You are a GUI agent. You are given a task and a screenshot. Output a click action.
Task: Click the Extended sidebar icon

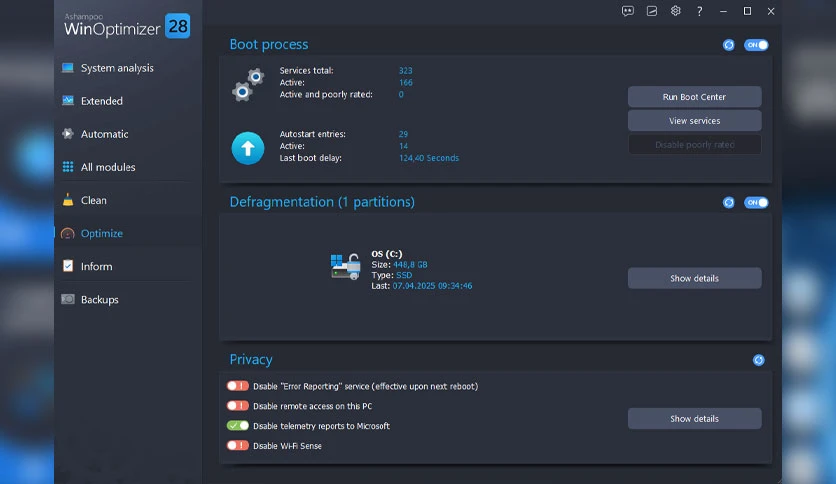[68, 101]
